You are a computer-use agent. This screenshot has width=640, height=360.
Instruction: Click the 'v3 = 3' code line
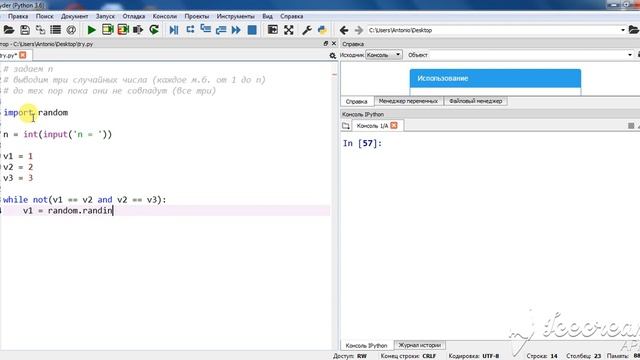pos(18,178)
